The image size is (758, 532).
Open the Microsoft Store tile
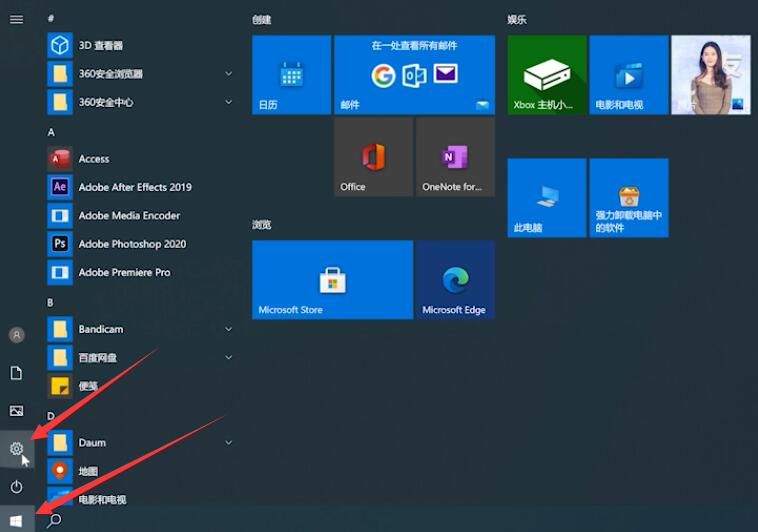coord(332,280)
